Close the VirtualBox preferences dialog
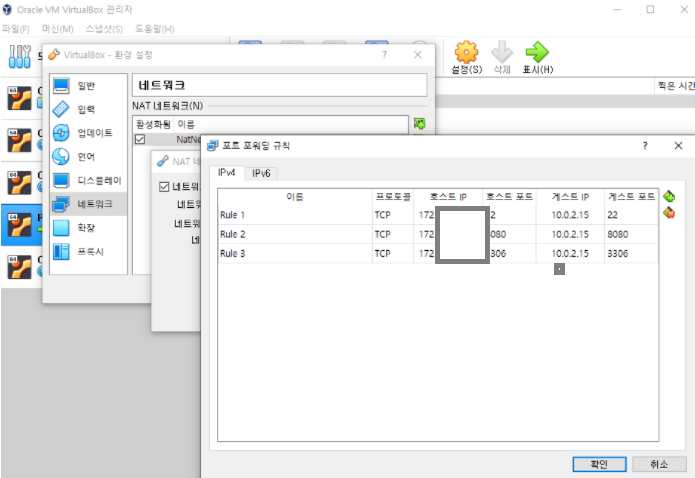The width and height of the screenshot is (695, 478). click(x=418, y=55)
